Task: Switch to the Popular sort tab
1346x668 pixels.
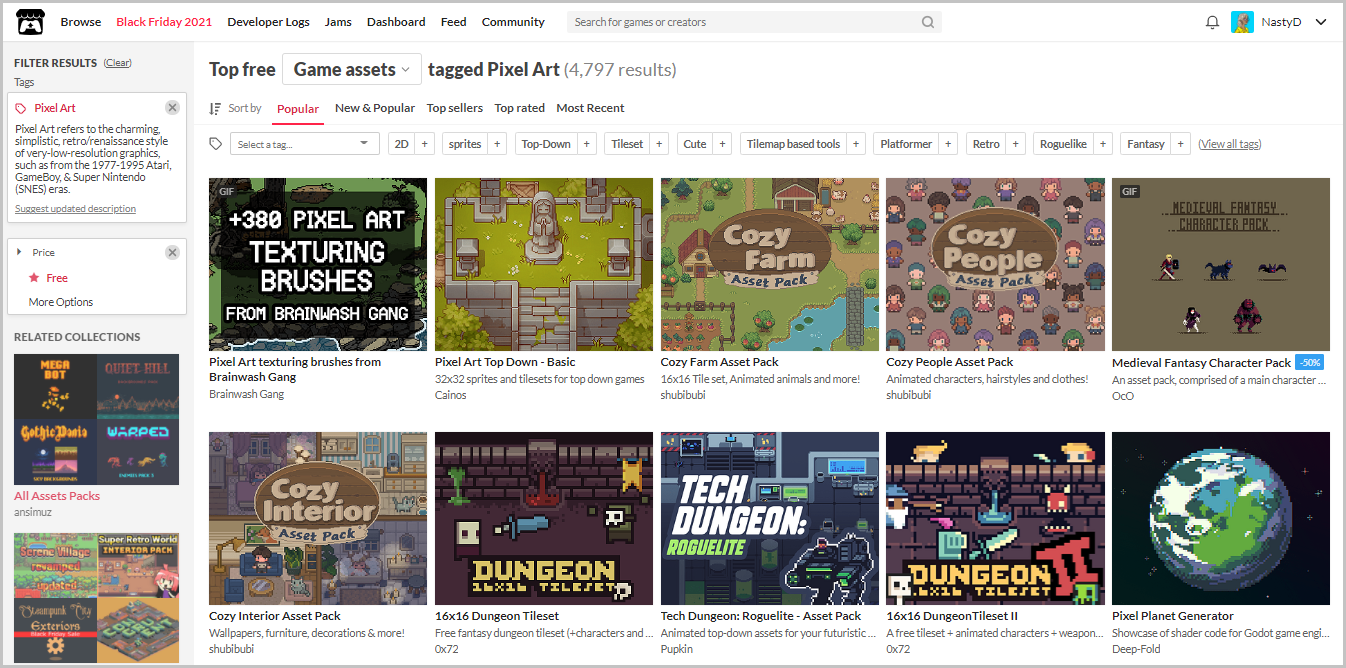Action: point(298,109)
